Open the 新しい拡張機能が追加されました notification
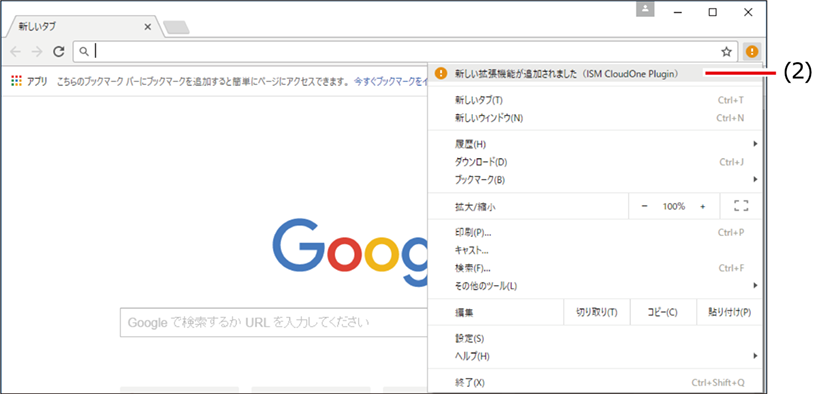The height and width of the screenshot is (394, 815). pyautogui.click(x=595, y=74)
